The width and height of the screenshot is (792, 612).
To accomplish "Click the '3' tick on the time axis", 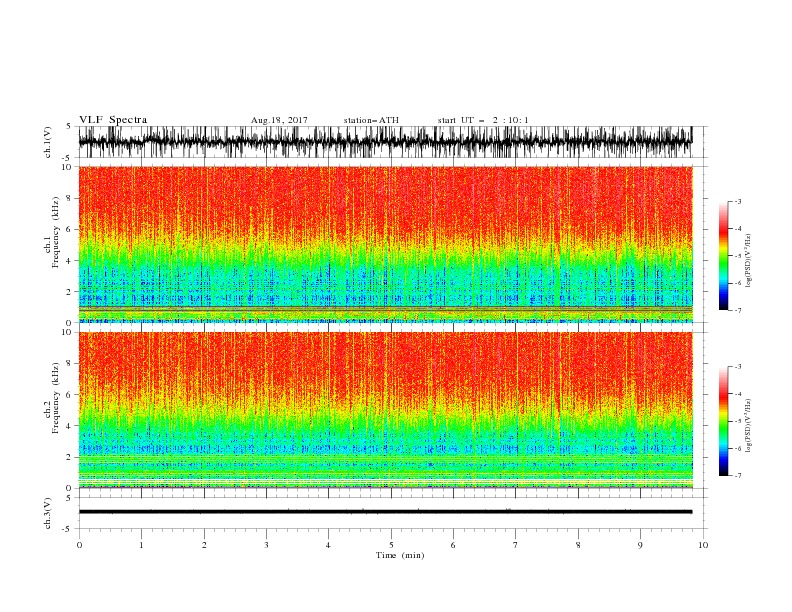I will click(x=266, y=545).
